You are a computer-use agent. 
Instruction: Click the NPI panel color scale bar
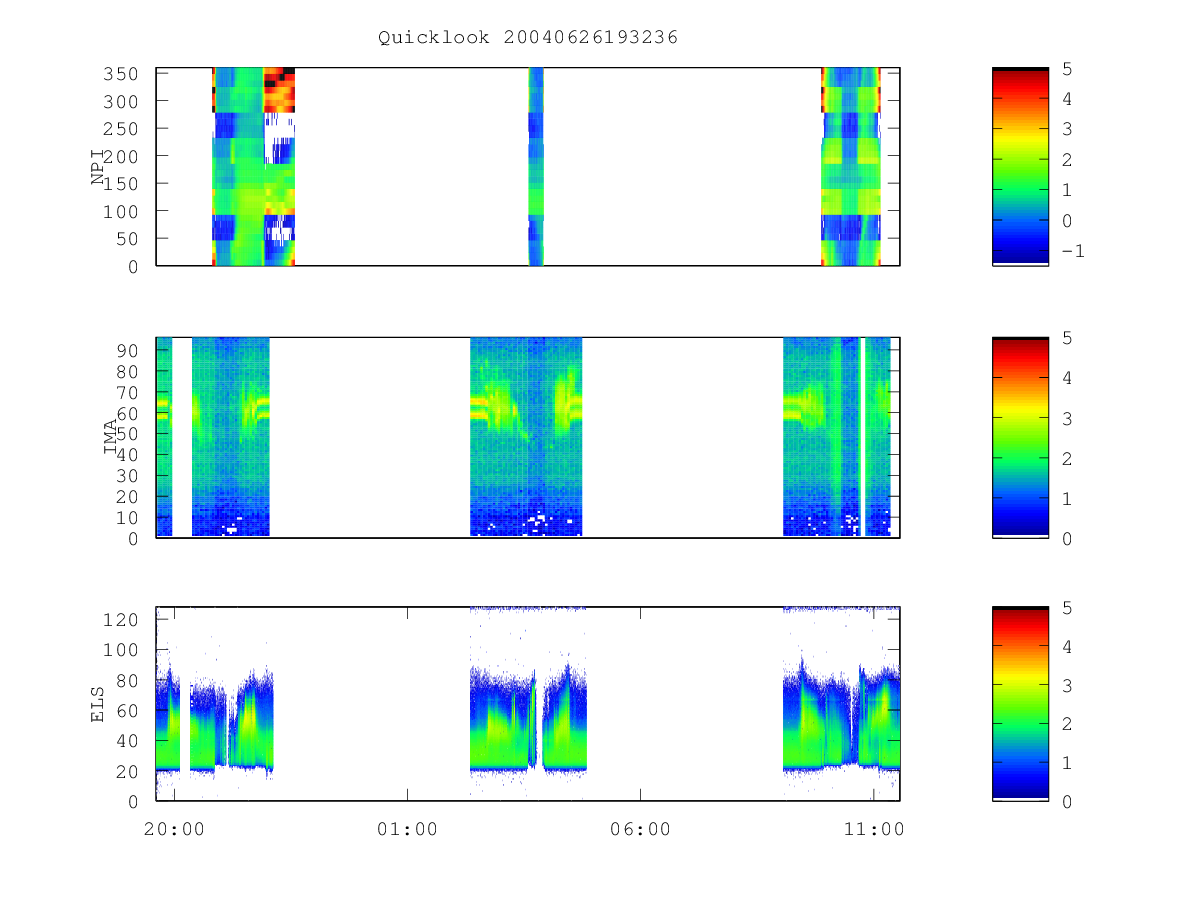(1020, 166)
